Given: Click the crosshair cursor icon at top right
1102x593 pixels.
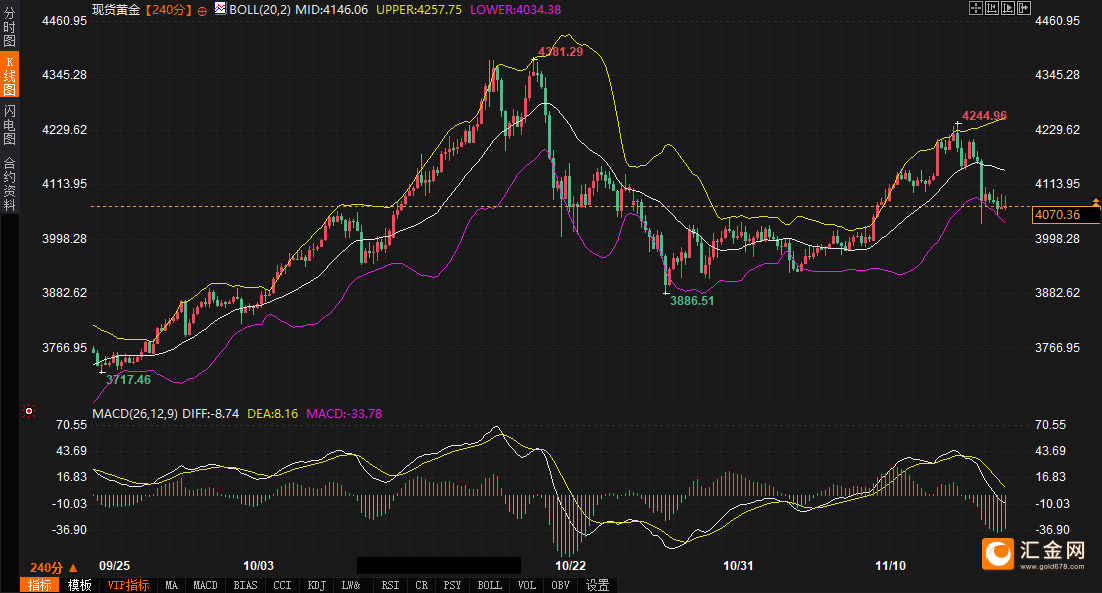Looking at the screenshot, I should click(x=978, y=8).
